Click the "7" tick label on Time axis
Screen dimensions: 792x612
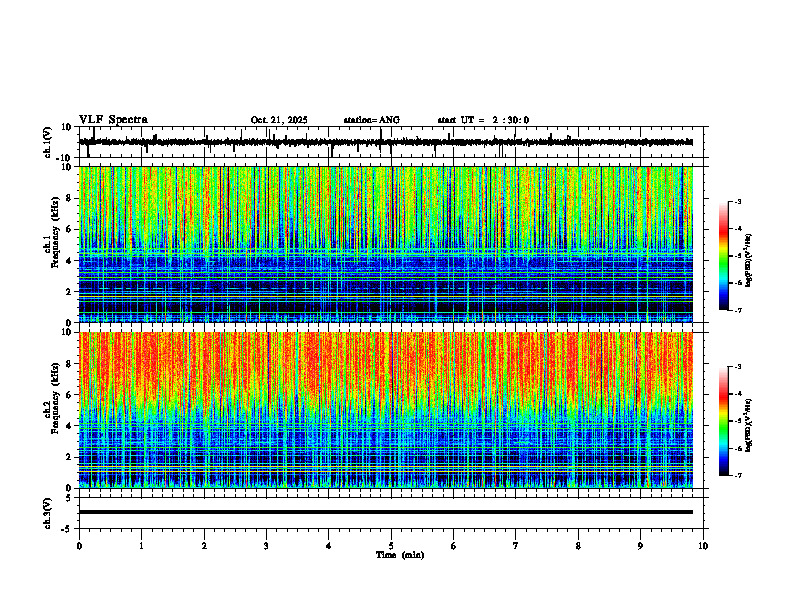click(x=516, y=546)
